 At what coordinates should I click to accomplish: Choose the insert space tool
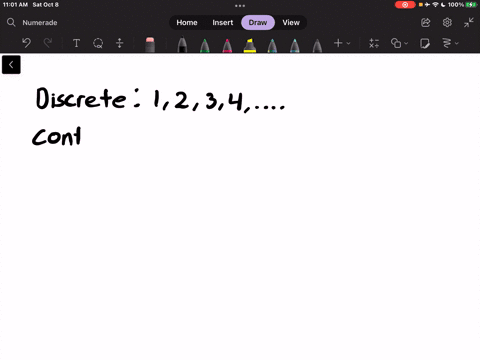tap(120, 43)
